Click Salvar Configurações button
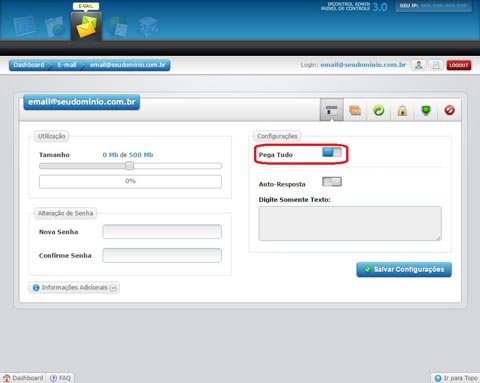480x383 pixels. [x=404, y=269]
